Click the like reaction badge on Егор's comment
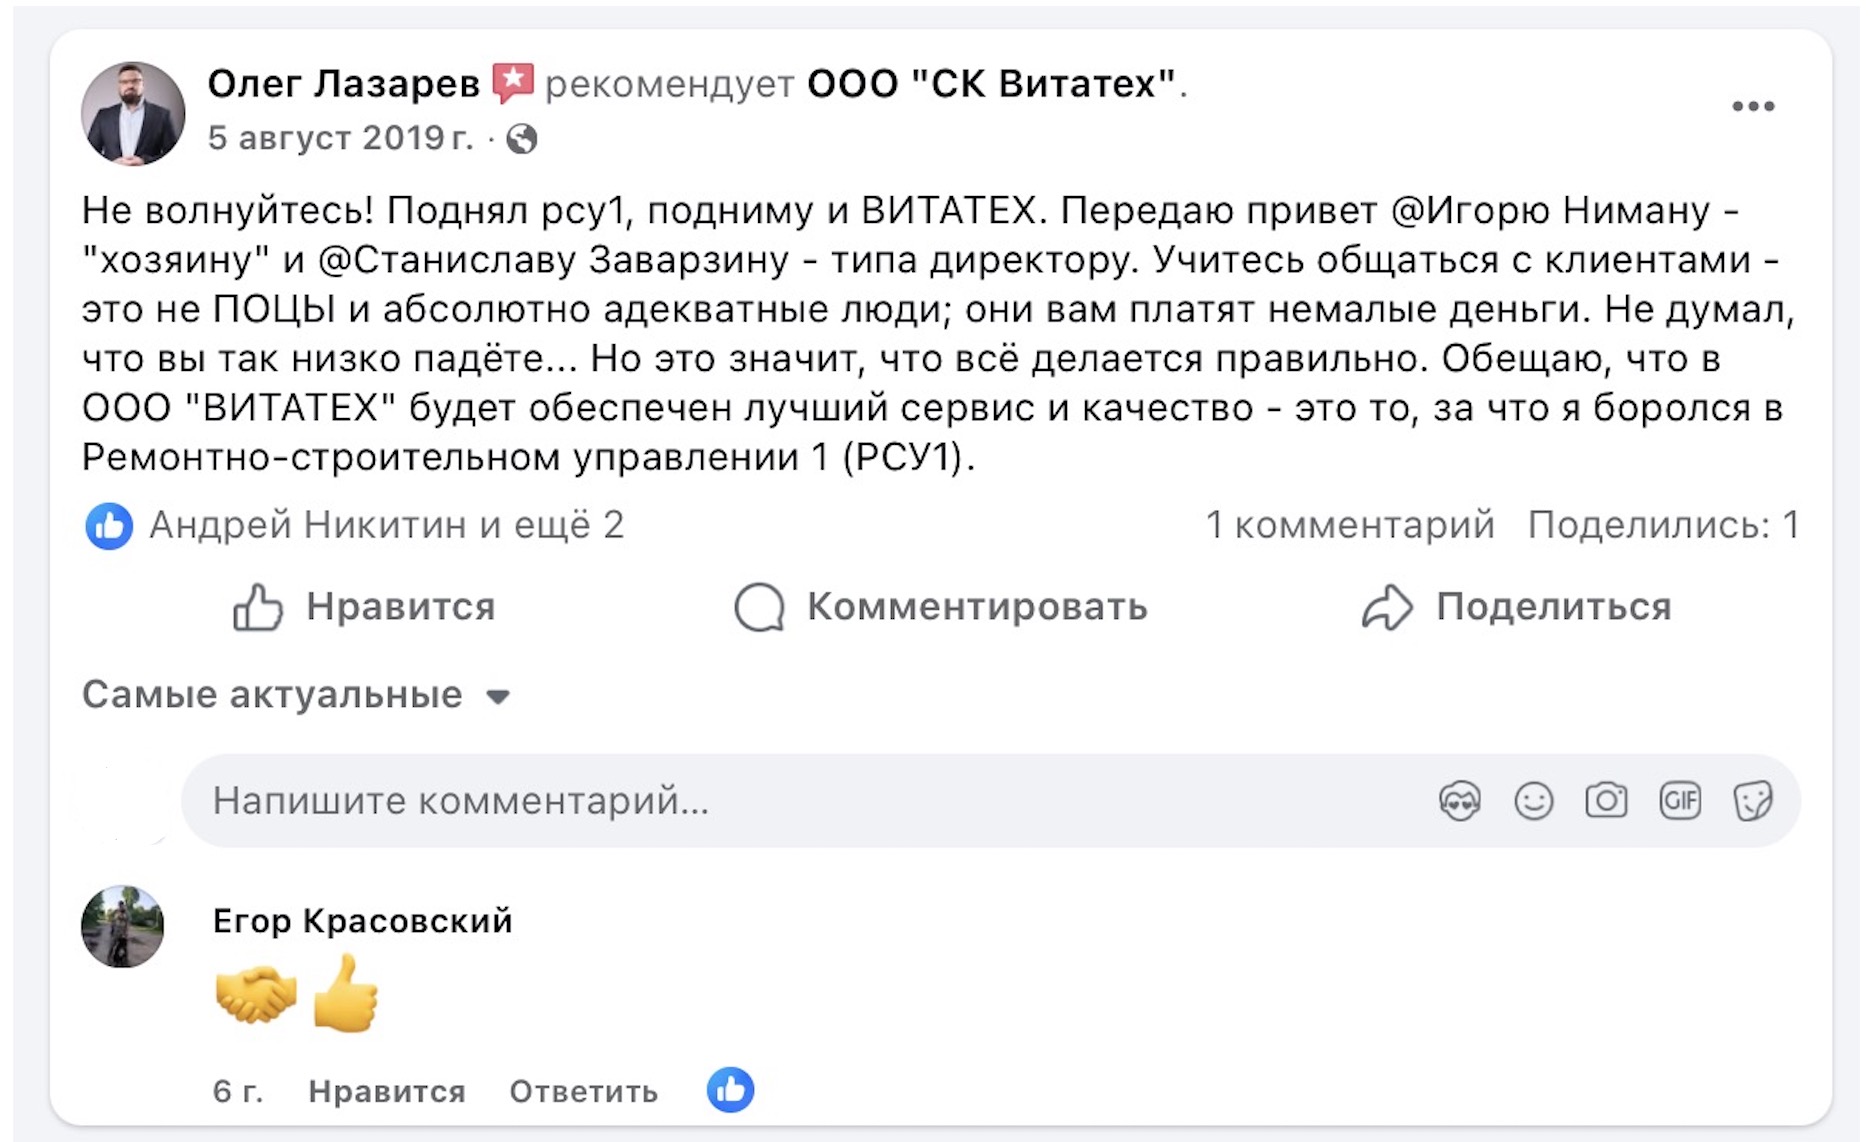Screen dimensions: 1870x1142 (730, 1090)
